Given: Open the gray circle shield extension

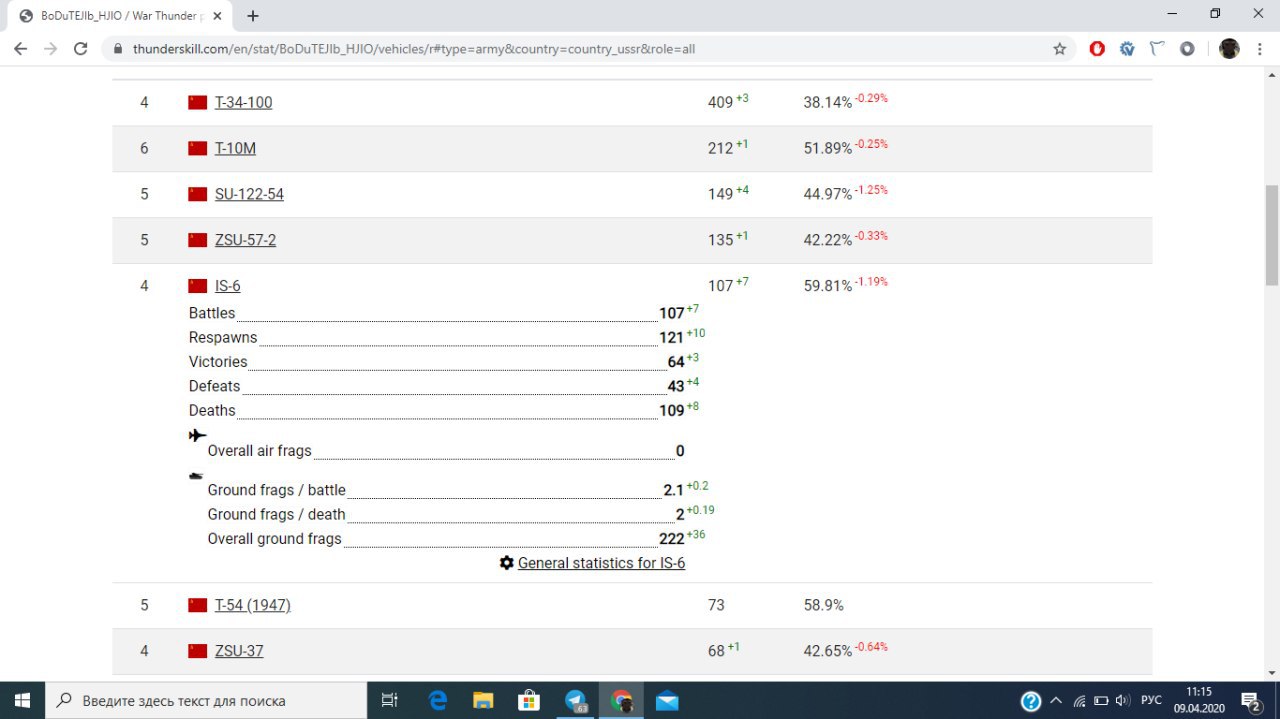Looking at the screenshot, I should [1187, 48].
